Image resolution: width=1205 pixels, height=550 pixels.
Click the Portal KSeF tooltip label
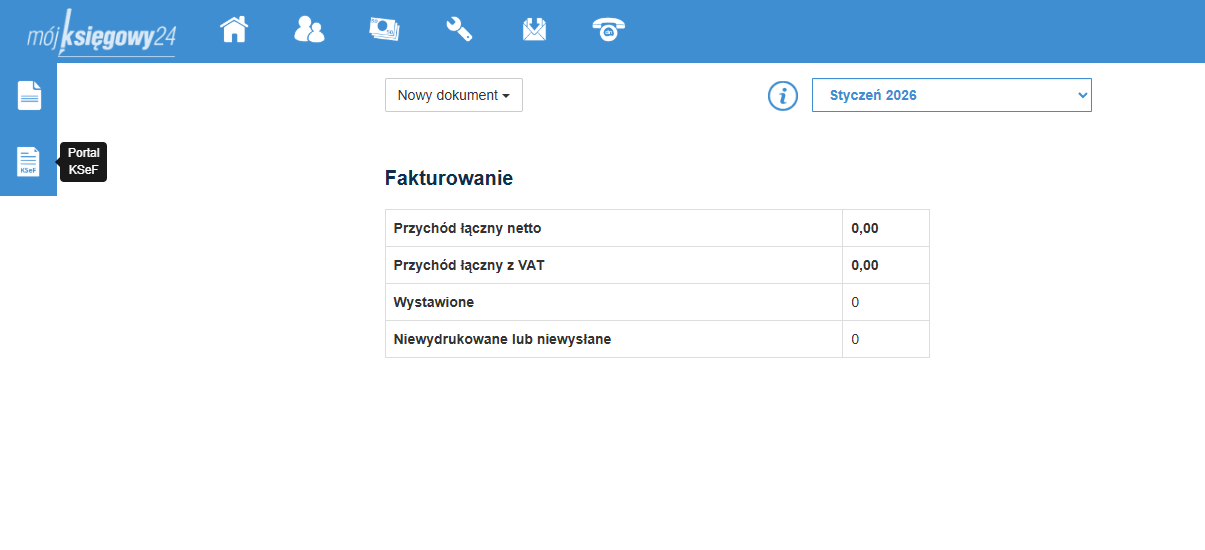pos(84,162)
